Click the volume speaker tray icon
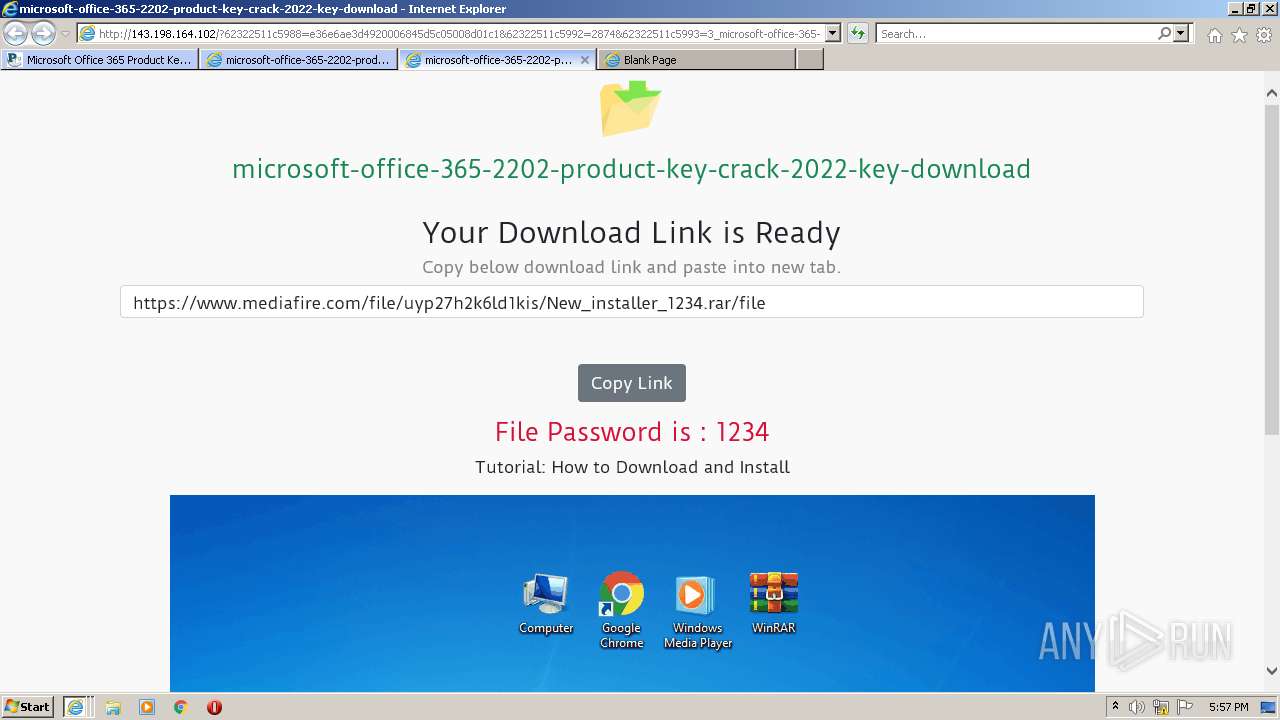This screenshot has width=1280, height=720. (1137, 707)
